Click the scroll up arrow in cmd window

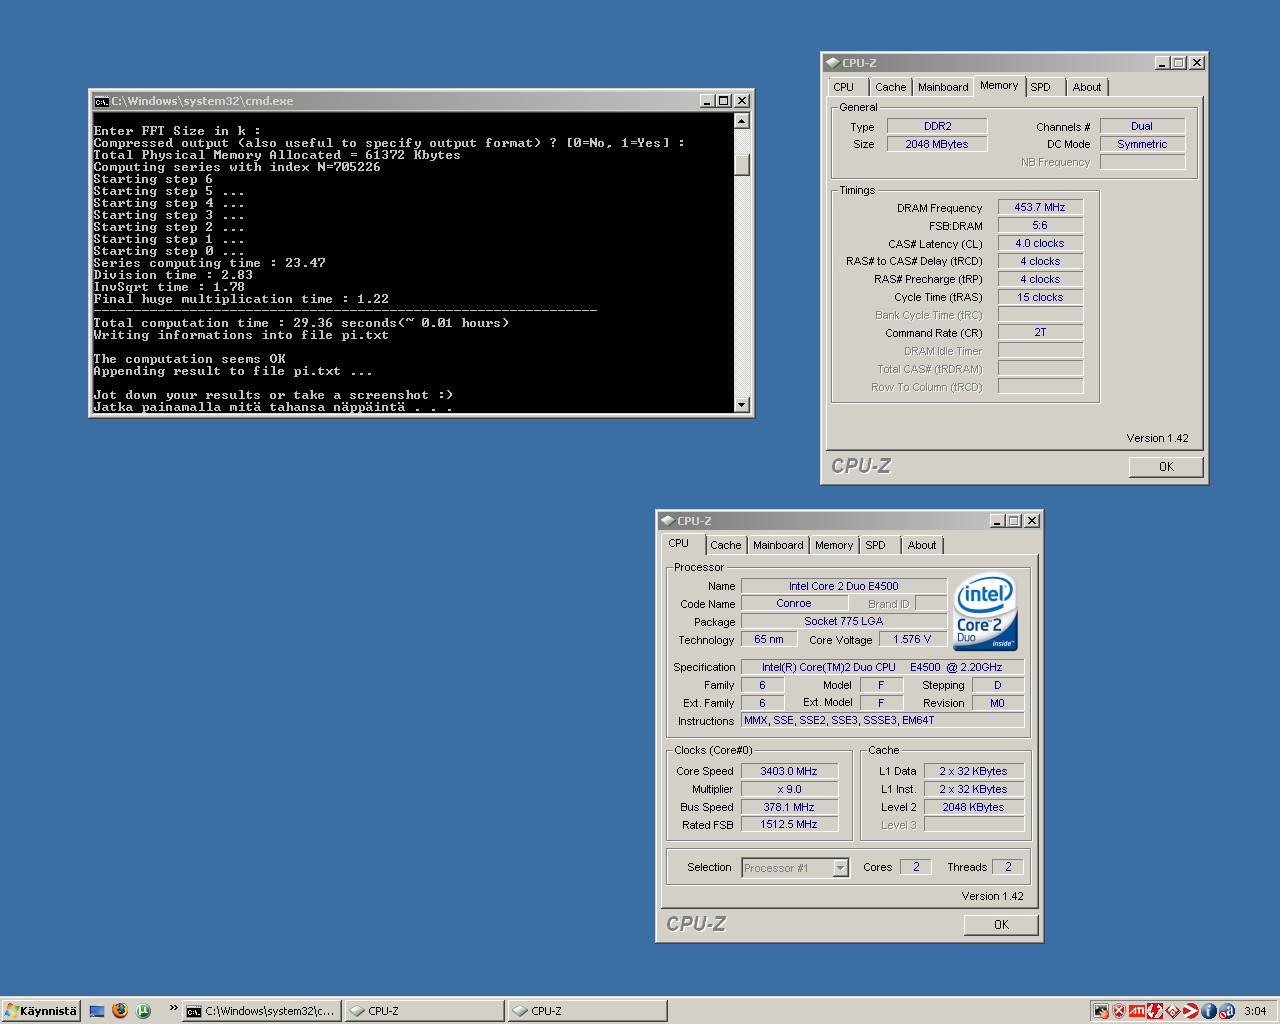tap(742, 121)
